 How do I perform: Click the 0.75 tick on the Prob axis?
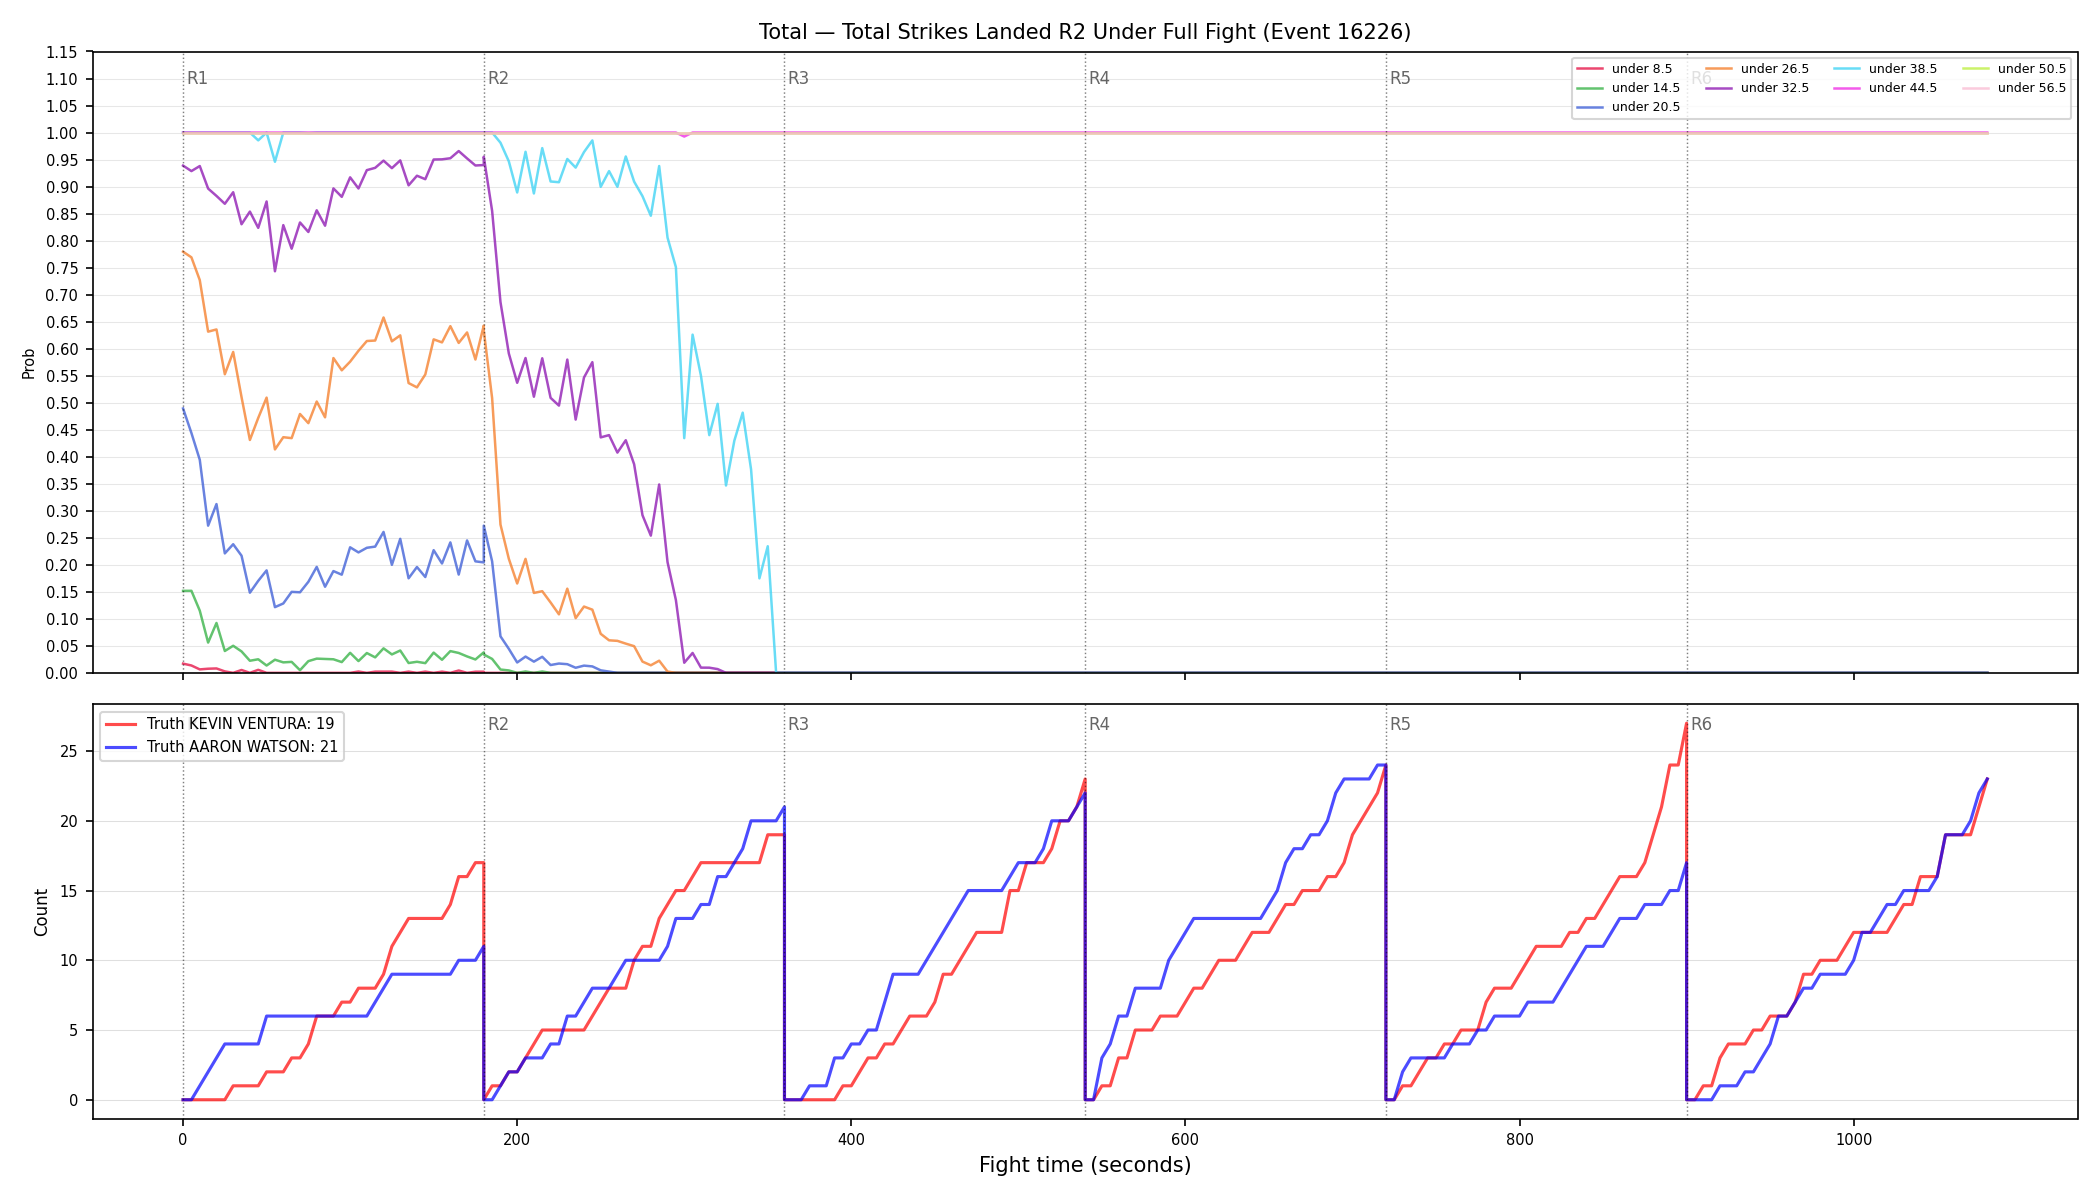coord(62,269)
